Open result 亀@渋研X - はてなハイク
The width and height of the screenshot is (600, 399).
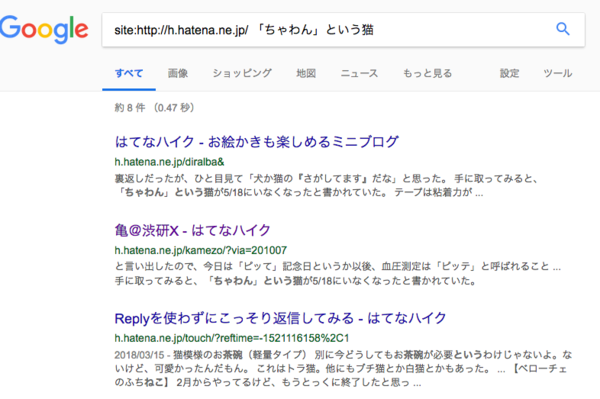(192, 230)
